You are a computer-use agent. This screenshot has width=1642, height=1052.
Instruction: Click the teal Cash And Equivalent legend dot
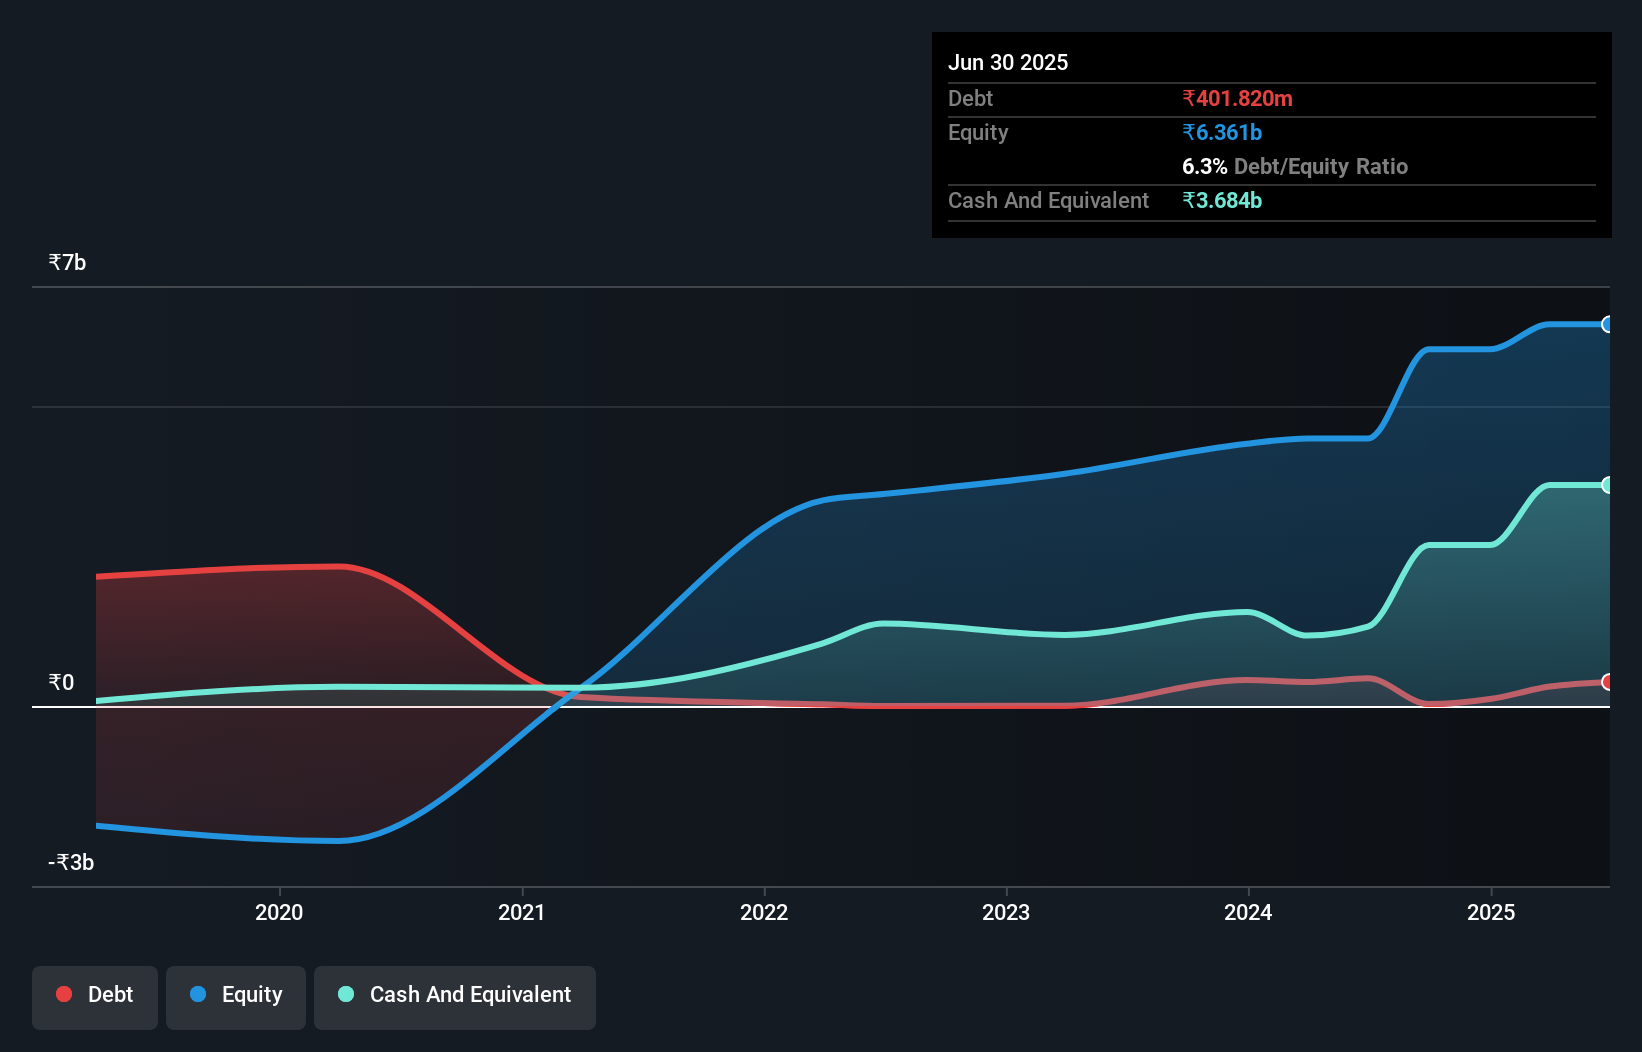pyautogui.click(x=346, y=994)
